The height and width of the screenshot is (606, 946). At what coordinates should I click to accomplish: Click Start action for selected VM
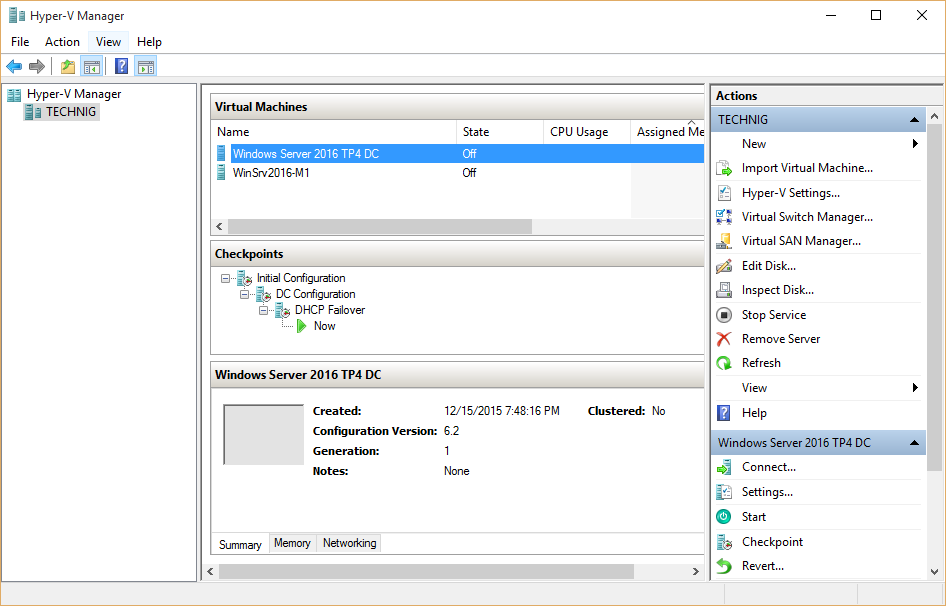pos(754,517)
